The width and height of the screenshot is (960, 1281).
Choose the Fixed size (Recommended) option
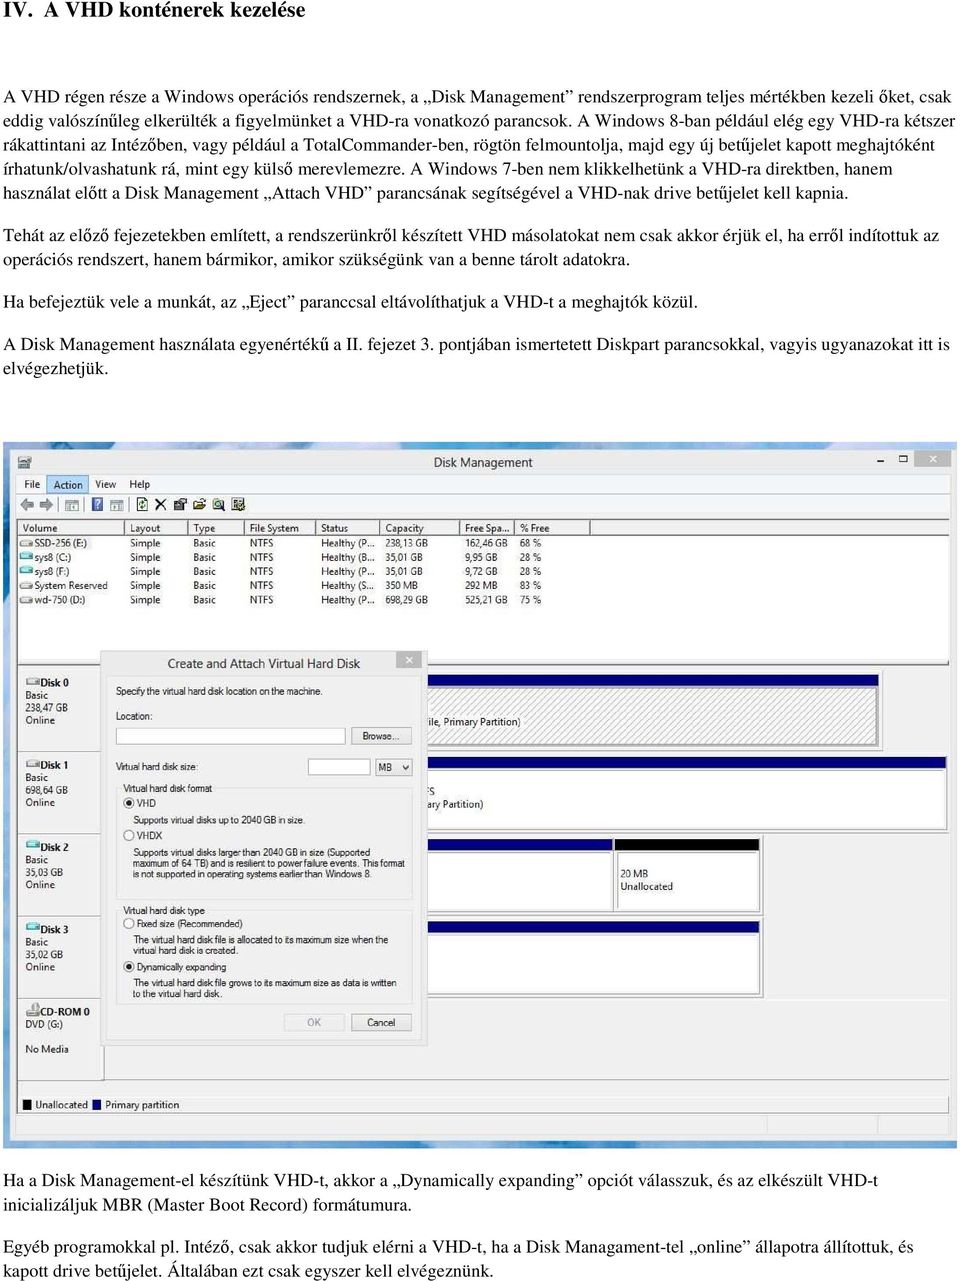tap(129, 924)
